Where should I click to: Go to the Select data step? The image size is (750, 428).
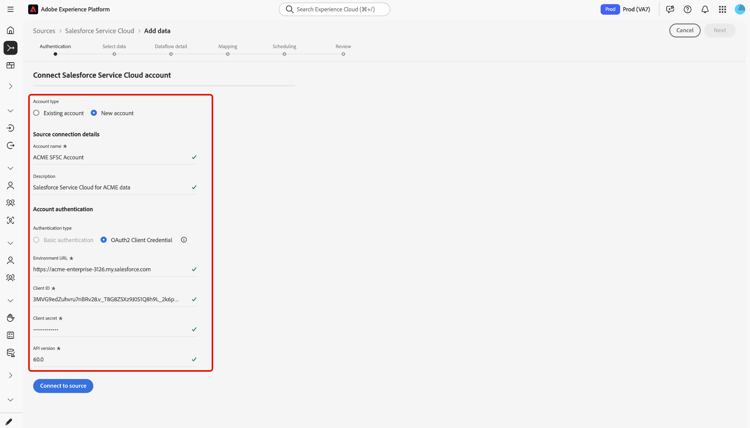[114, 49]
